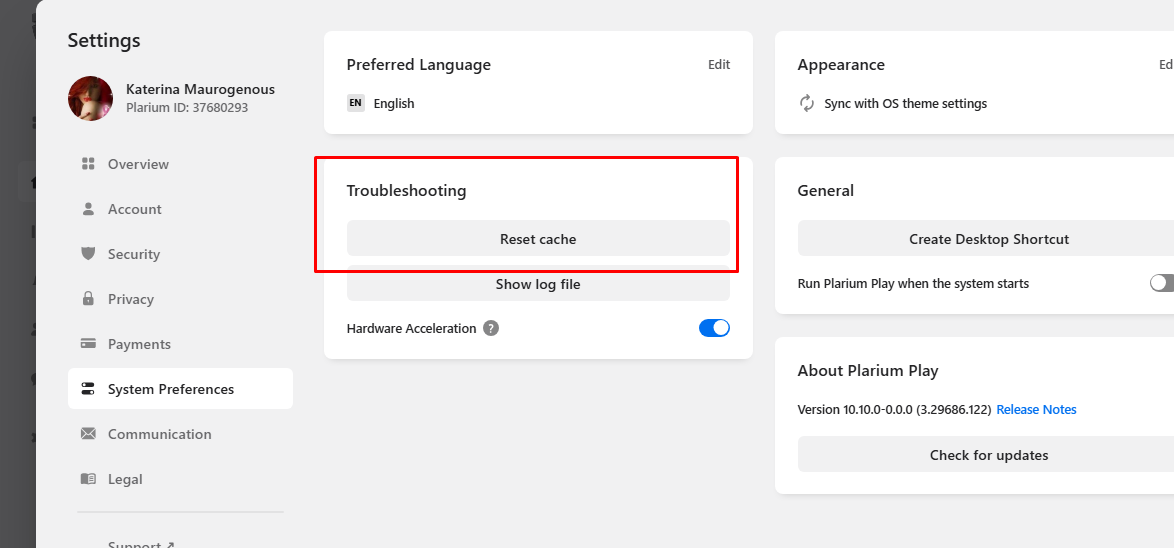
Task: Click the Communication envelope icon
Action: (x=88, y=434)
